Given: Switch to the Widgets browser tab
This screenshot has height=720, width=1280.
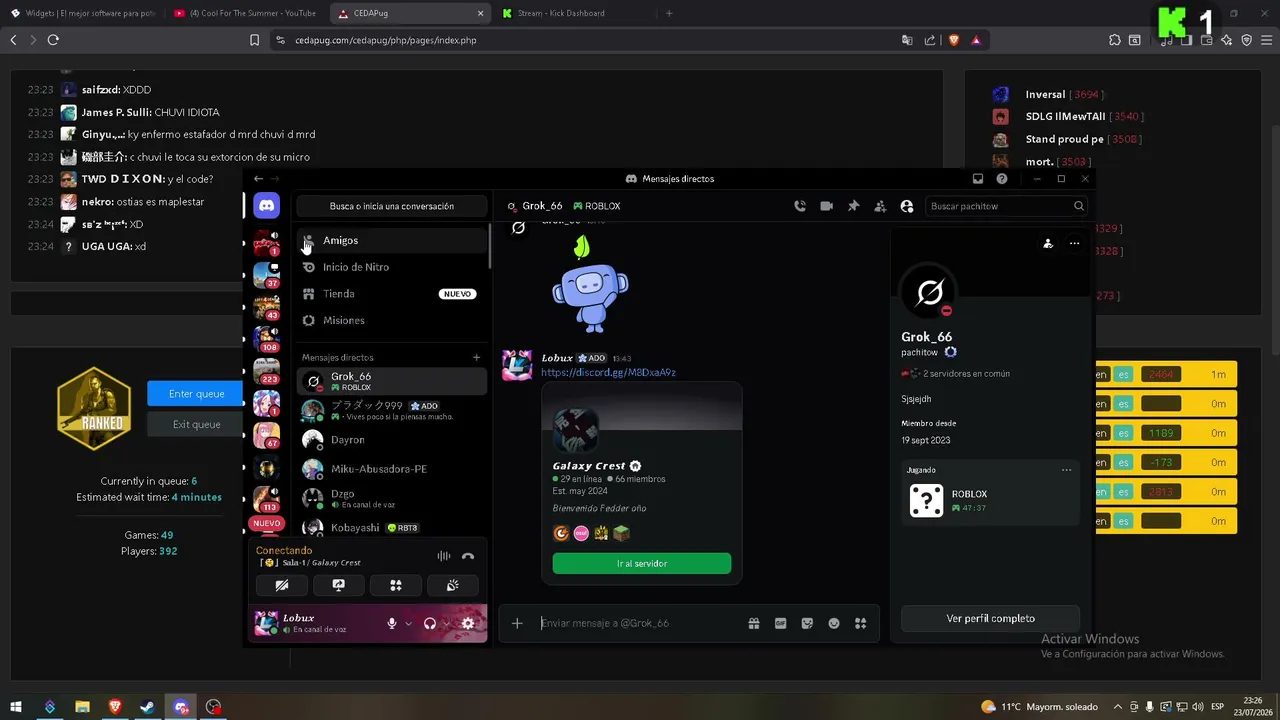Looking at the screenshot, I should coord(82,13).
